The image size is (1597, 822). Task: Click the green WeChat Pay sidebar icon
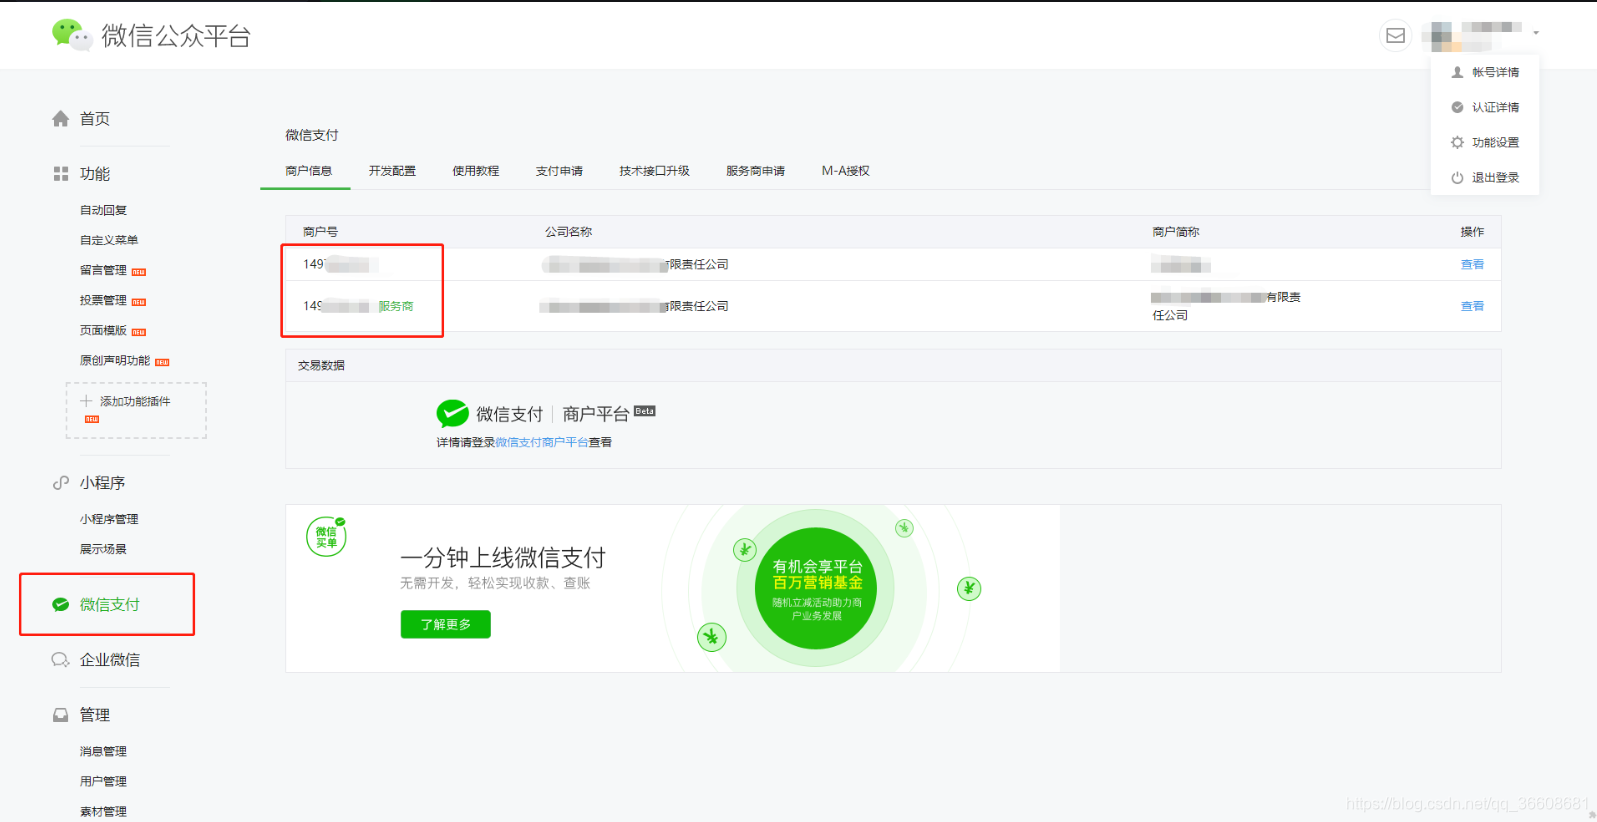point(61,604)
